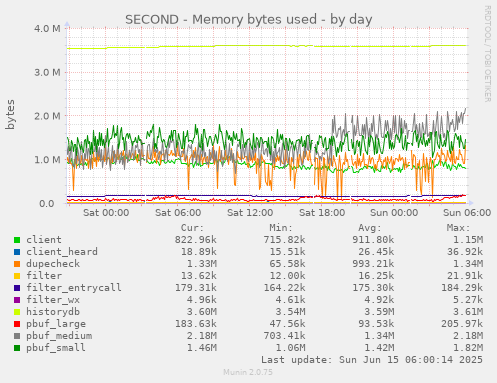Viewport: 497px width, 383px height.
Task: Select the 'historydb' legend label
Action: (53, 312)
